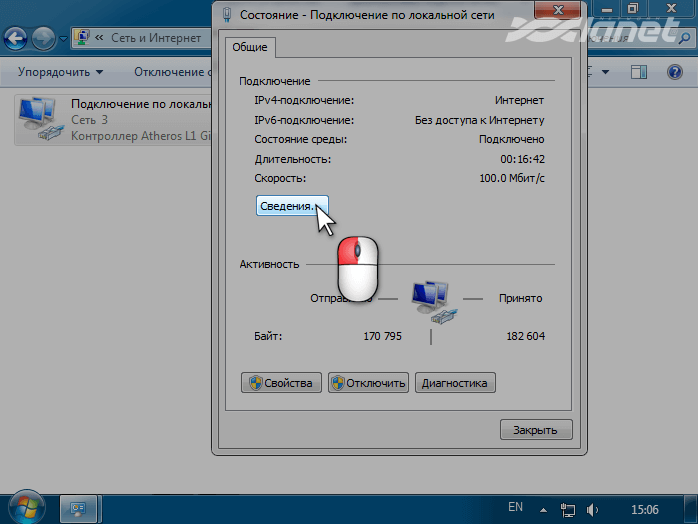Open the volume speaker tray icon
This screenshot has height=524, width=698.
[x=599, y=508]
